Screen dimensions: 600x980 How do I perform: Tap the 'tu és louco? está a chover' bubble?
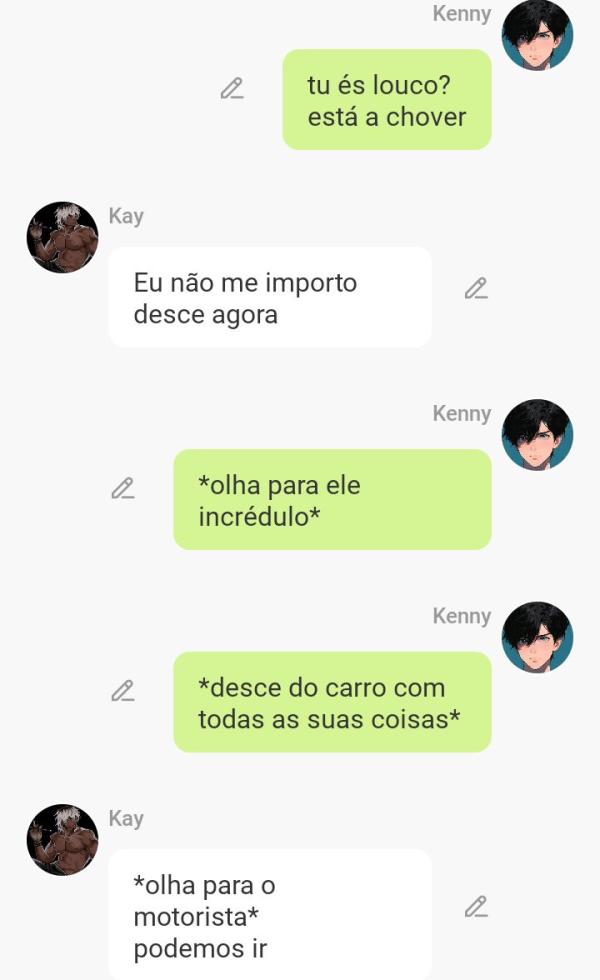point(387,99)
